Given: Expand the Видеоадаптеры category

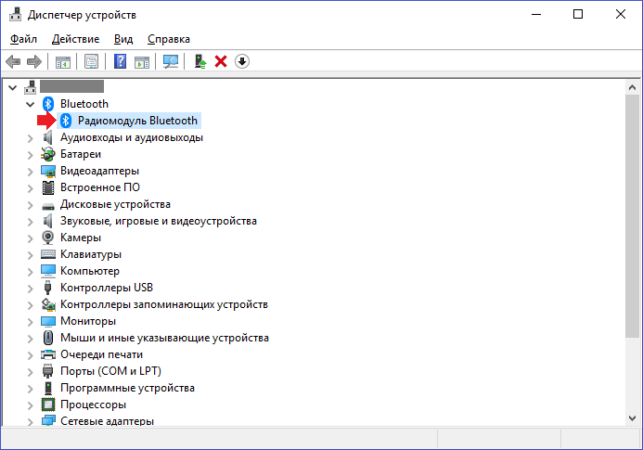Looking at the screenshot, I should (30, 172).
